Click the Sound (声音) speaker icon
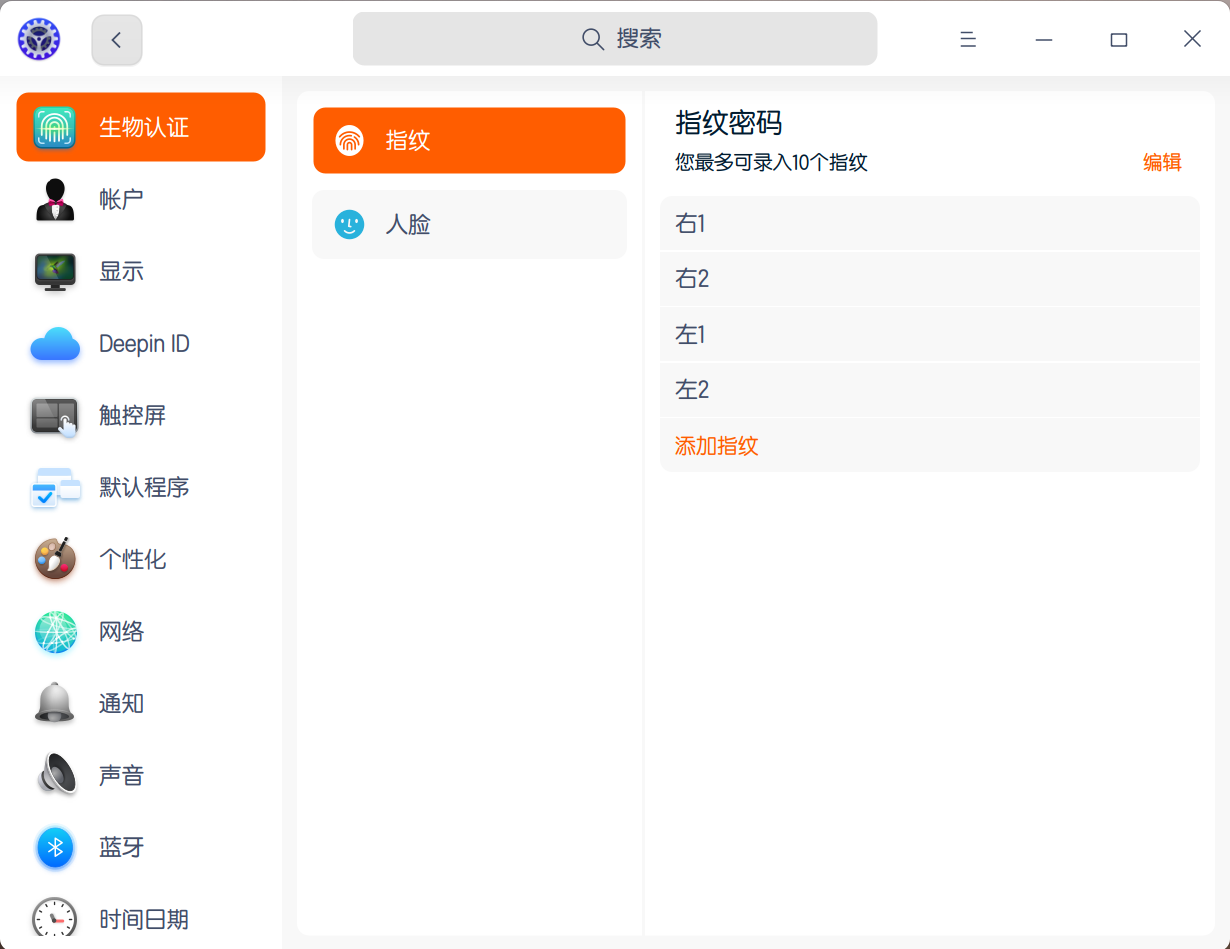1230x949 pixels. point(55,776)
